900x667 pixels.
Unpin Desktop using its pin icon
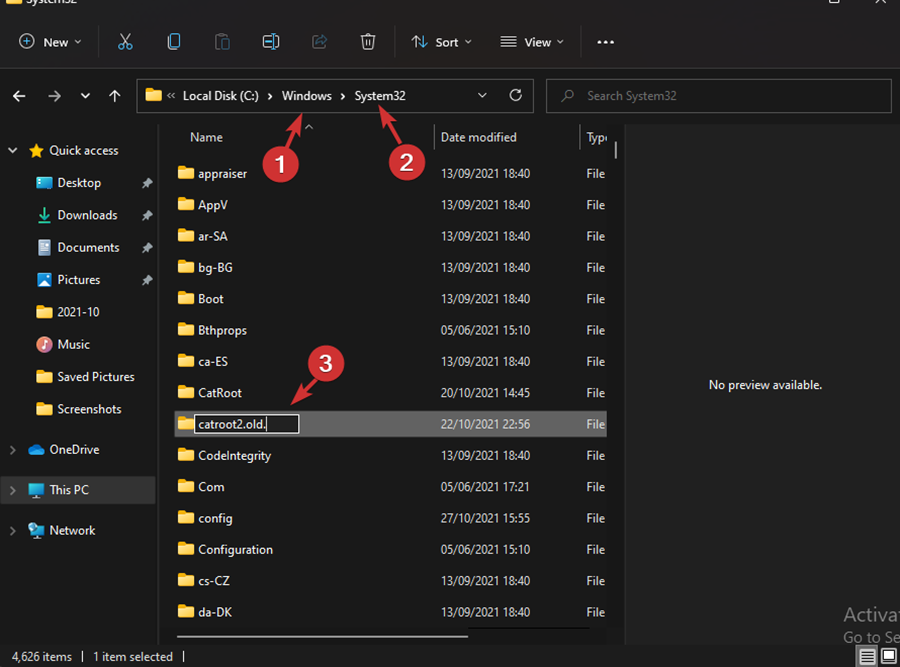tap(147, 183)
